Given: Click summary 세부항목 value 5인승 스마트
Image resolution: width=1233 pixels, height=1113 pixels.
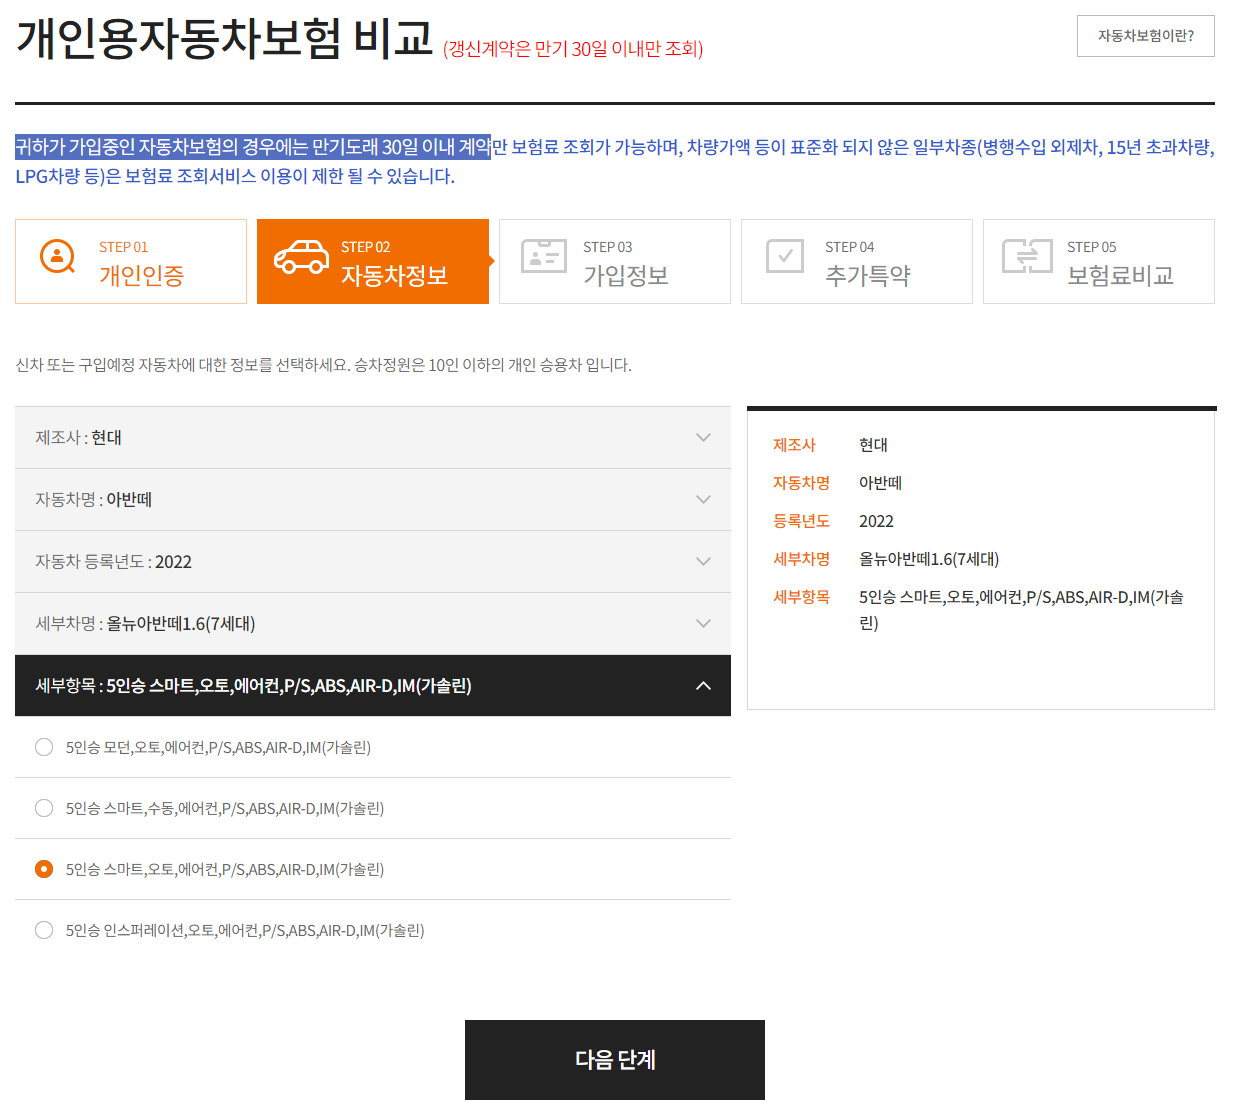Looking at the screenshot, I should pos(1021,610).
